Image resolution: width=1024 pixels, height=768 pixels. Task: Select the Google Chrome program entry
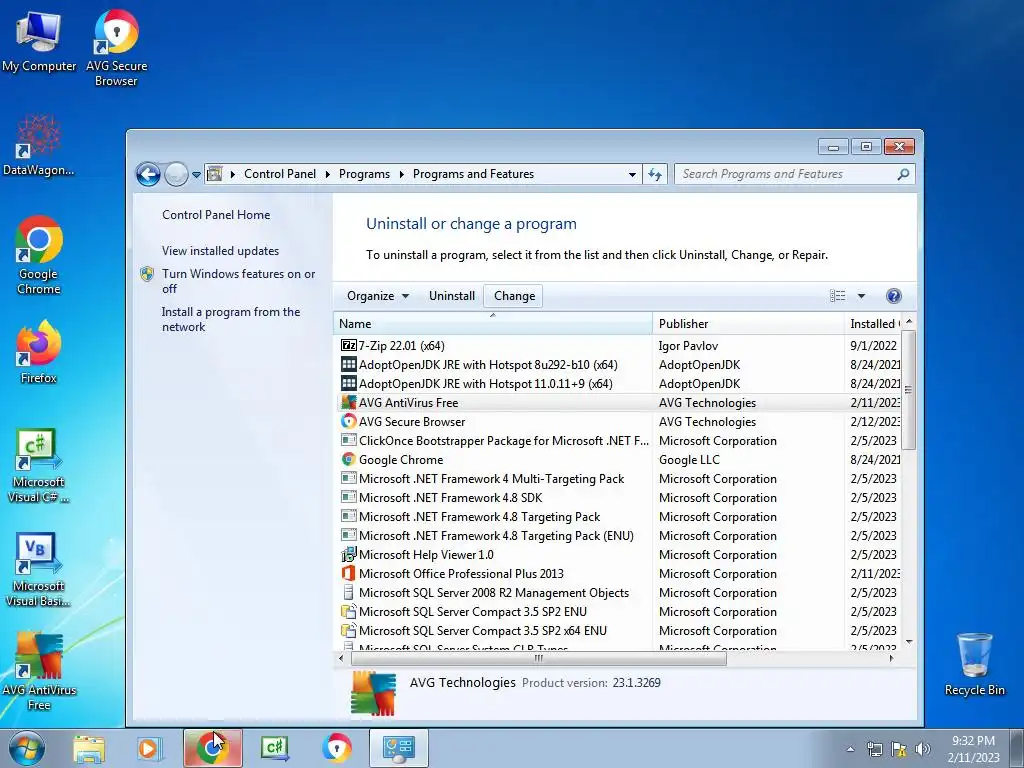[x=617, y=459]
